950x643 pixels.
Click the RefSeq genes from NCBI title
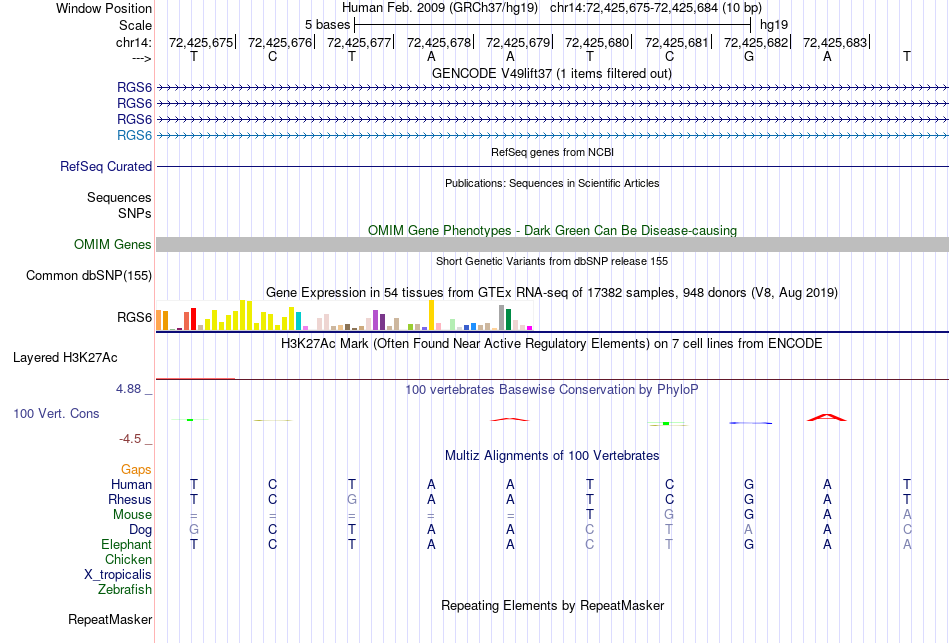(552, 152)
